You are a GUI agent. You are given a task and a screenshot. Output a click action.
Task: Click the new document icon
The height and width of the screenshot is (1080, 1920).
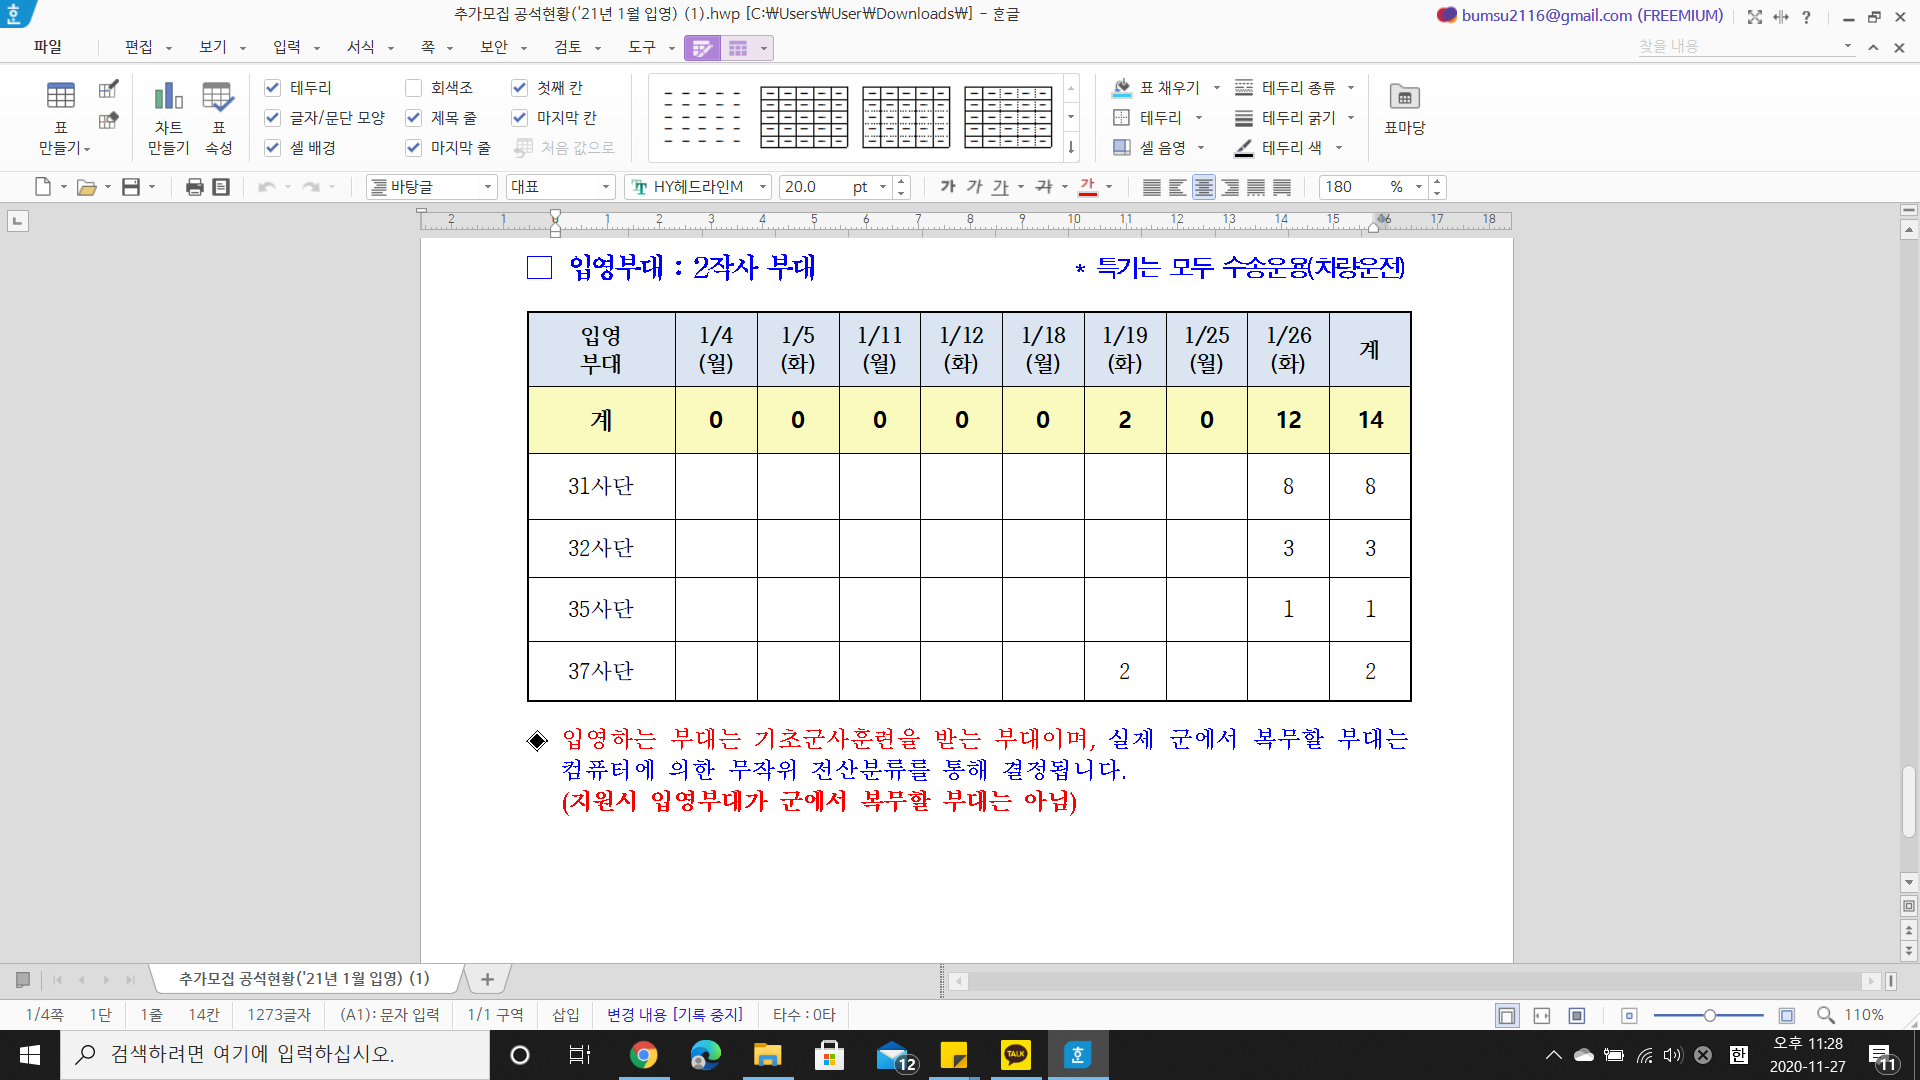pos(43,187)
